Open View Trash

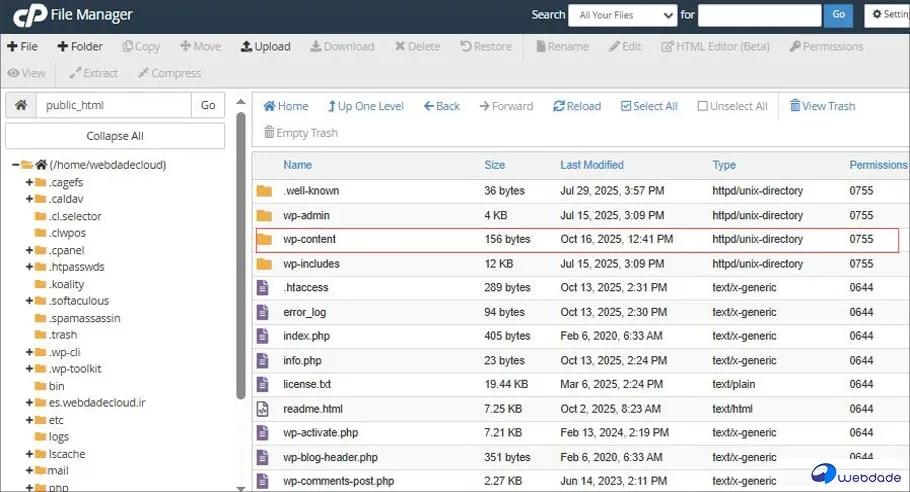(822, 106)
